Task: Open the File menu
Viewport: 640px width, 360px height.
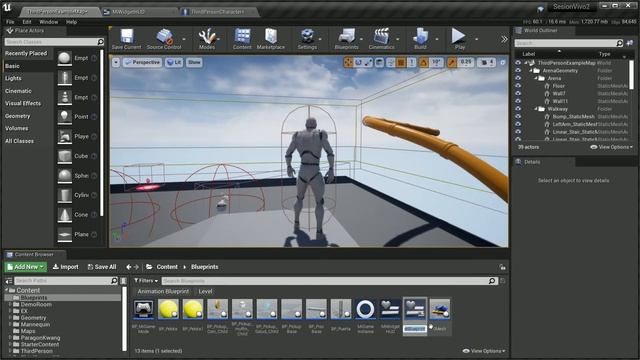Action: [x=10, y=22]
